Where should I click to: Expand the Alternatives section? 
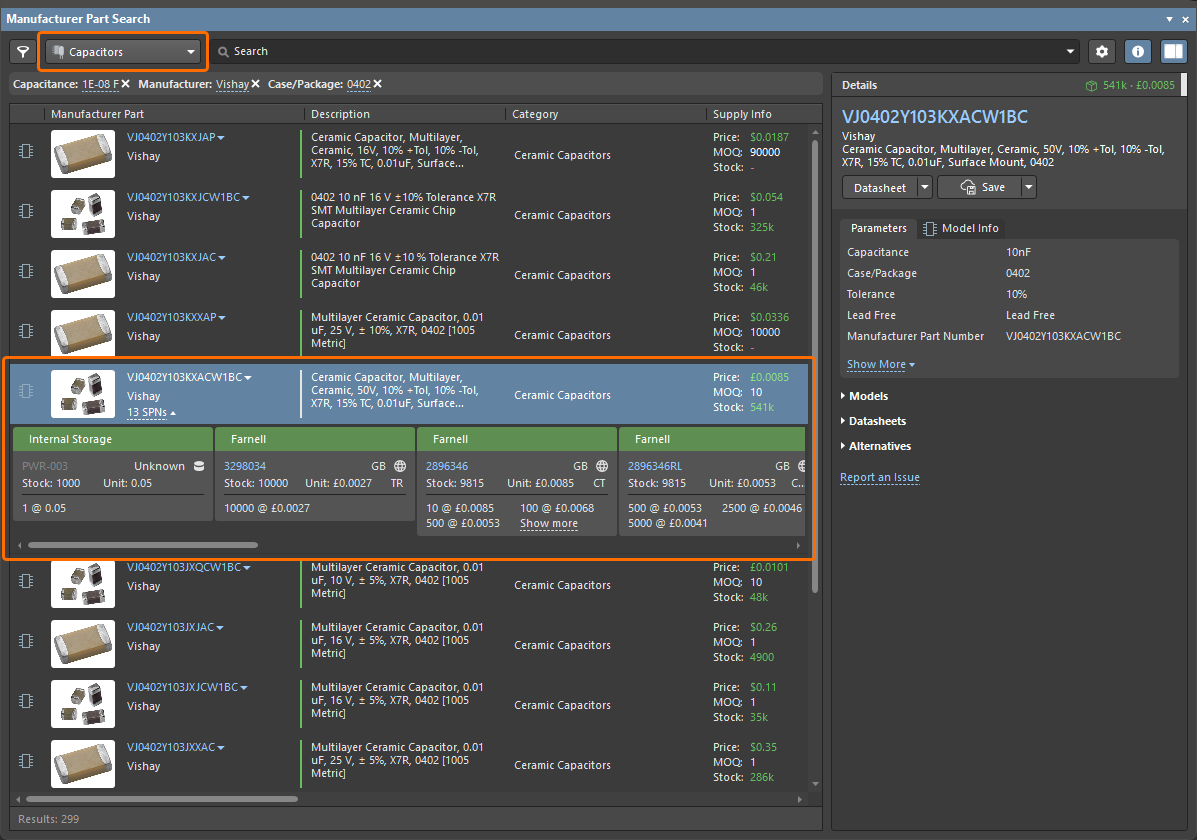click(879, 446)
